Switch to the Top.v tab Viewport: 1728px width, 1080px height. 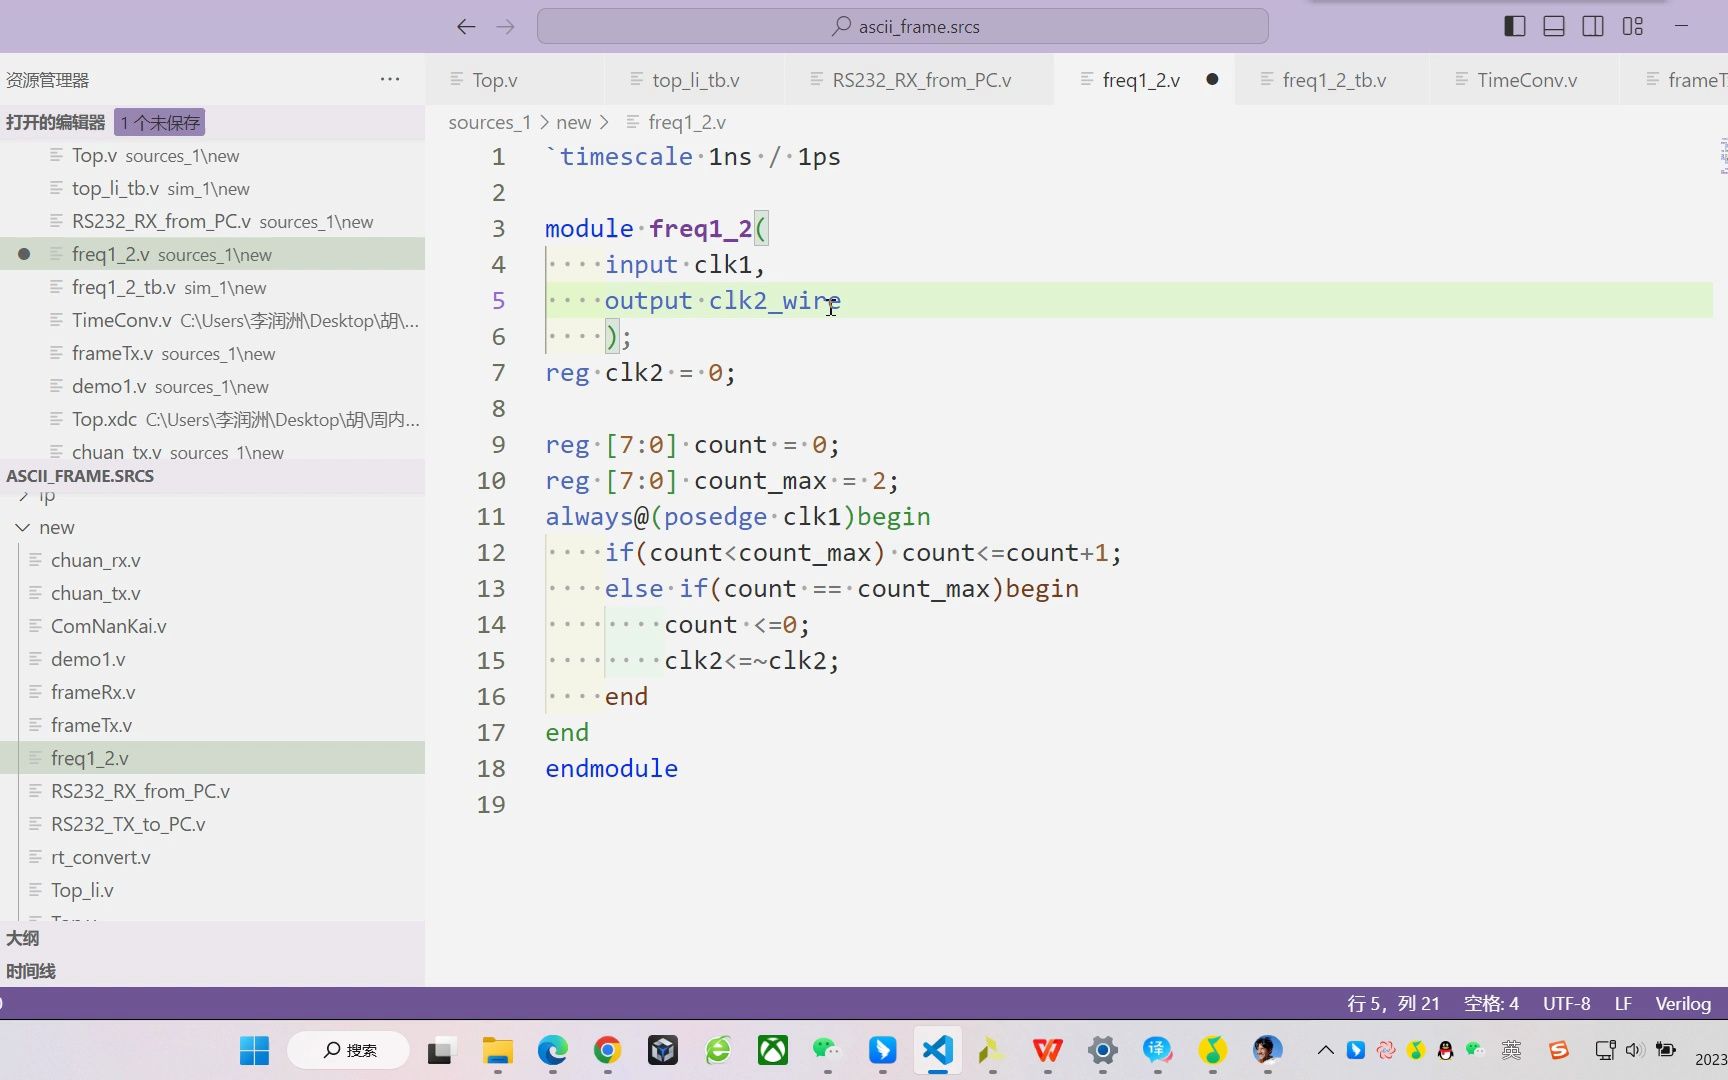(495, 80)
